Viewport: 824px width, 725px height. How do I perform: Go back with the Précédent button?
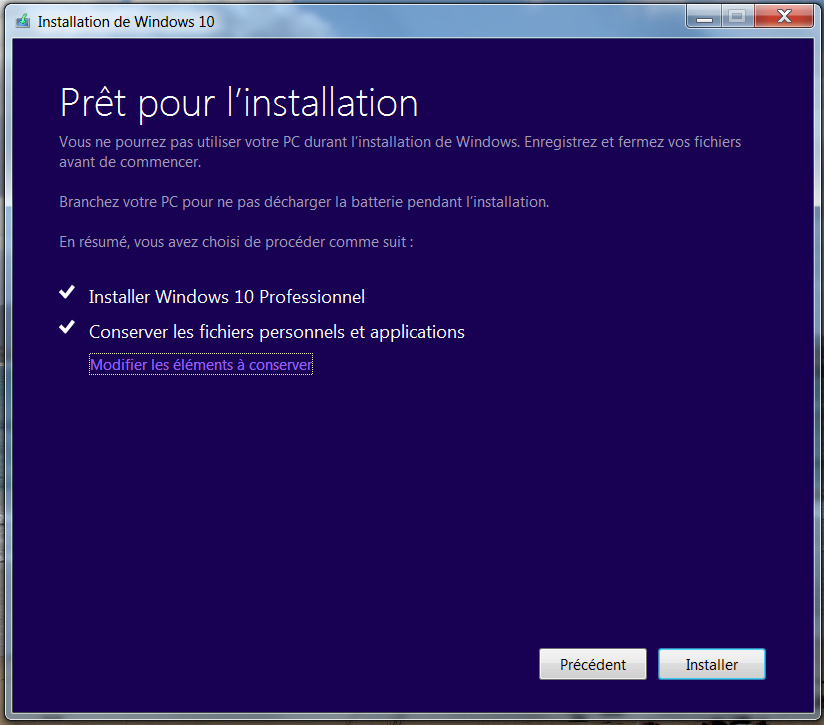[x=593, y=664]
